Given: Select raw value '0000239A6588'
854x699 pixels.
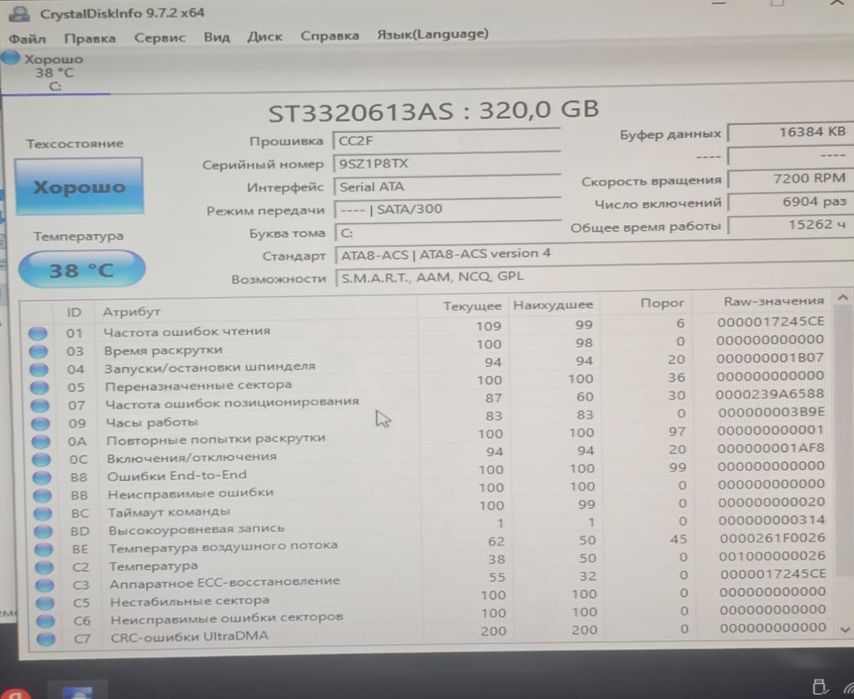Looking at the screenshot, I should (770, 394).
